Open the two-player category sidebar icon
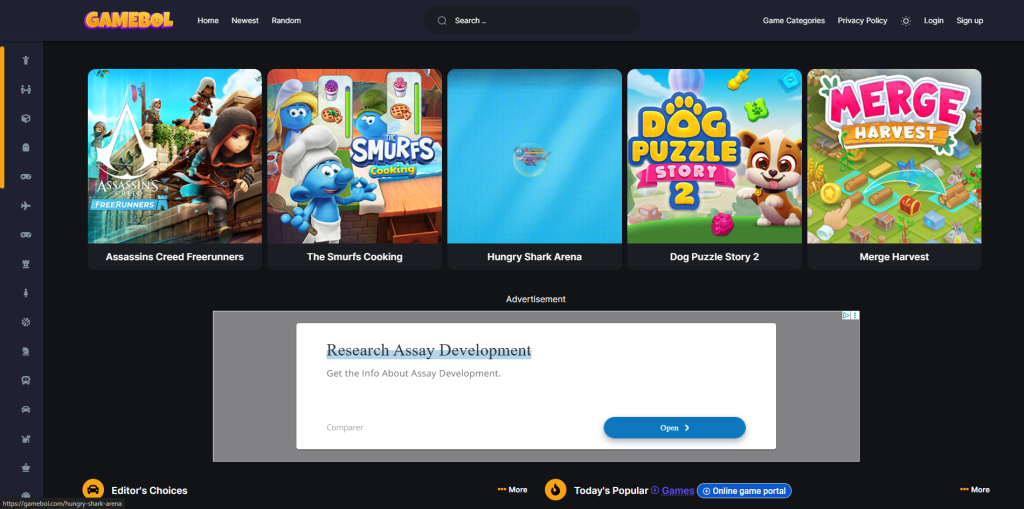The image size is (1024, 509). (26, 90)
